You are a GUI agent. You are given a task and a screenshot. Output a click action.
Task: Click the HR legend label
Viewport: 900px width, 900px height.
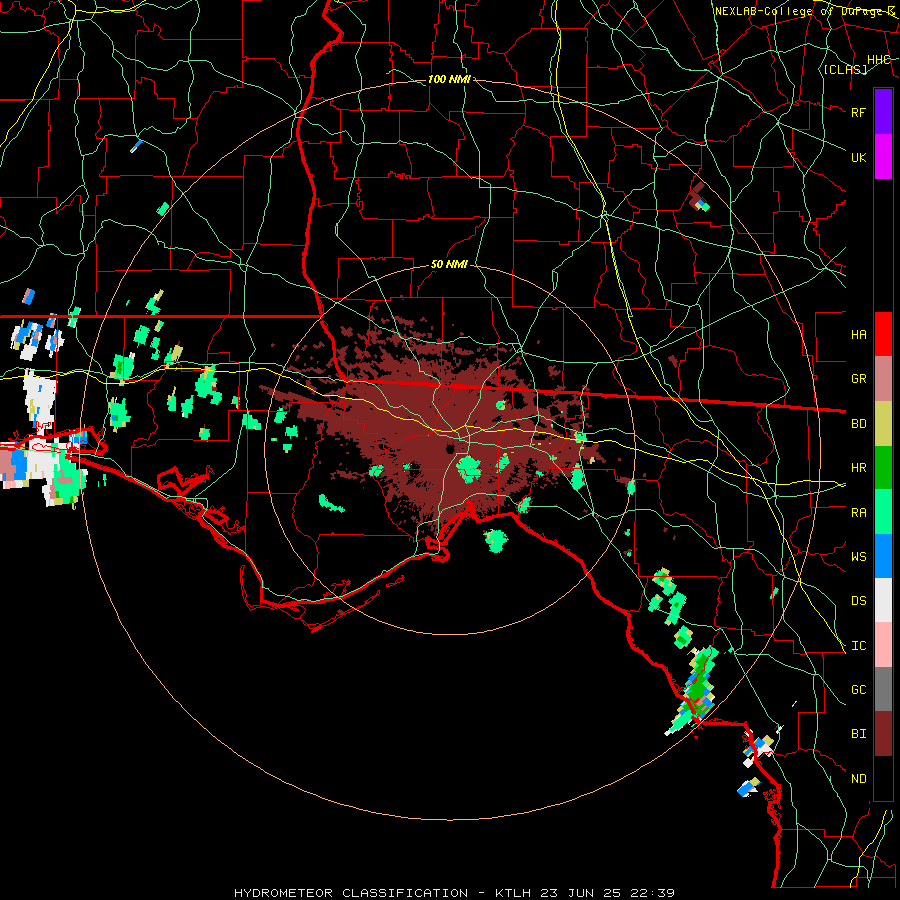(x=858, y=468)
